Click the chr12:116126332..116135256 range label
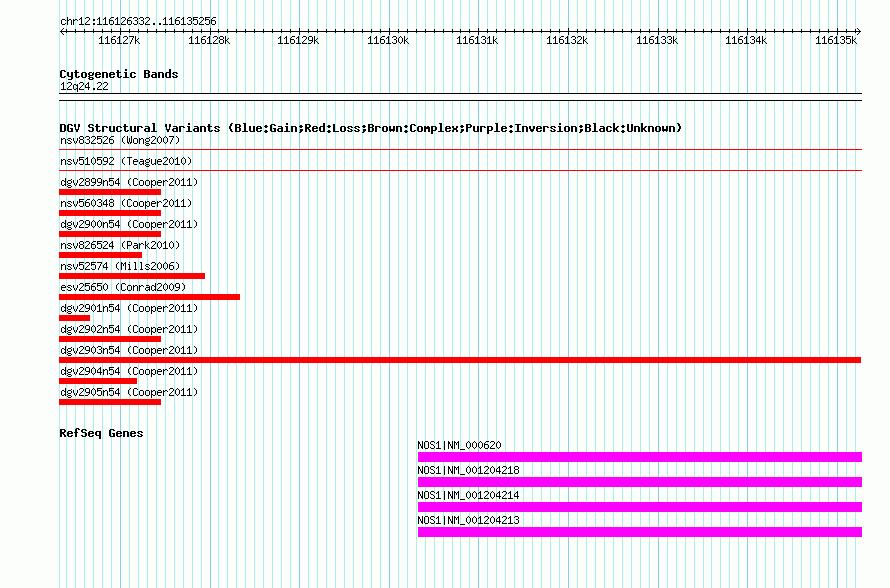Image resolution: width=890 pixels, height=588 pixels. click(x=138, y=22)
